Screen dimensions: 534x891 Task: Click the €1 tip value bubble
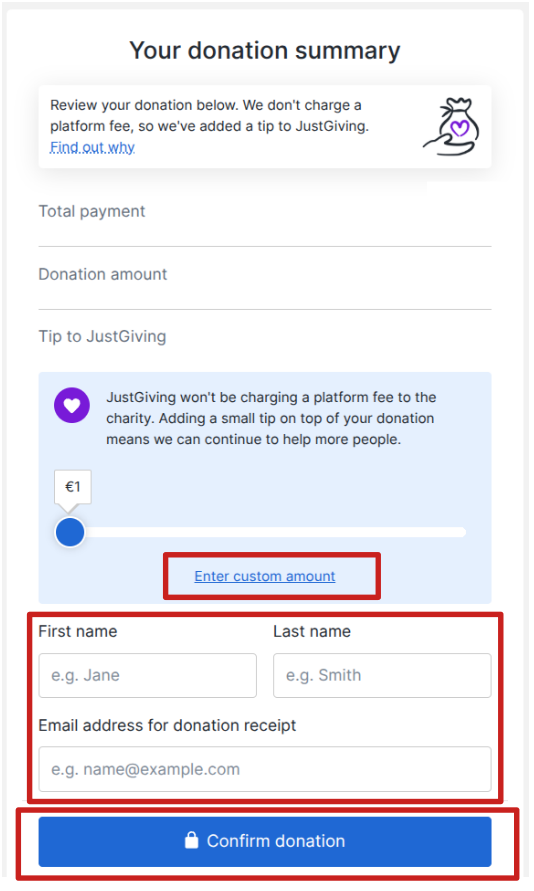[73, 486]
